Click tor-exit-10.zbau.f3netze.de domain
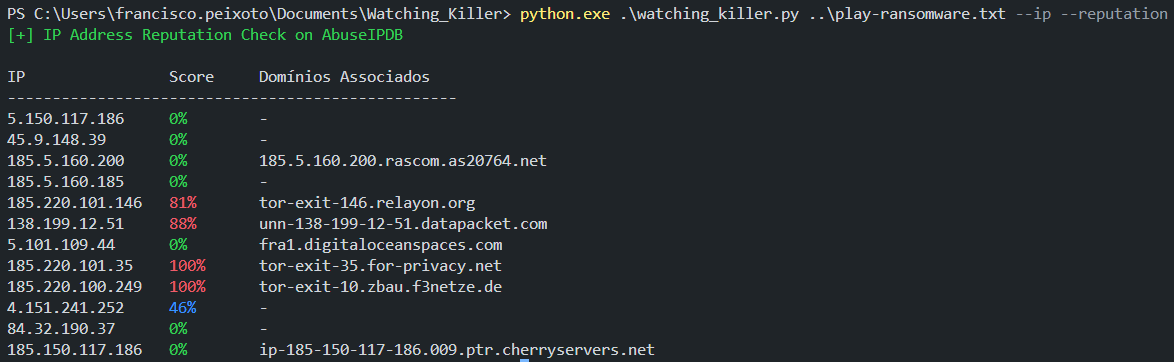The image size is (1174, 362). (380, 287)
